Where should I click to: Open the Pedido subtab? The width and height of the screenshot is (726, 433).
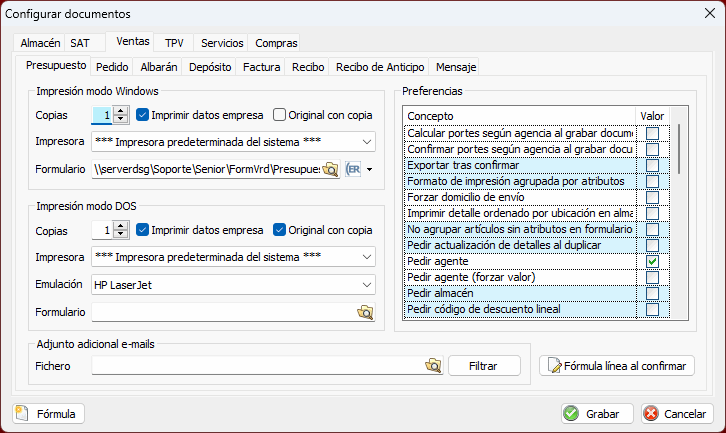pyautogui.click(x=112, y=67)
